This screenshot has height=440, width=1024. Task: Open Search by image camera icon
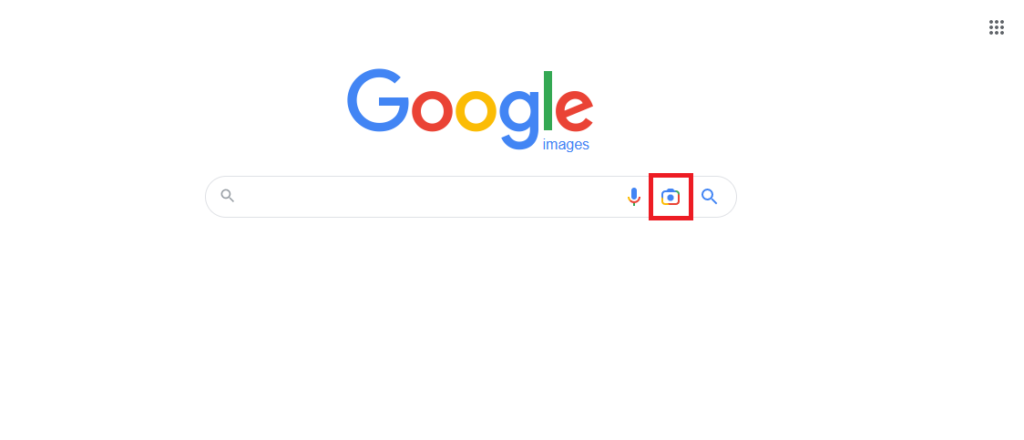[x=670, y=196]
